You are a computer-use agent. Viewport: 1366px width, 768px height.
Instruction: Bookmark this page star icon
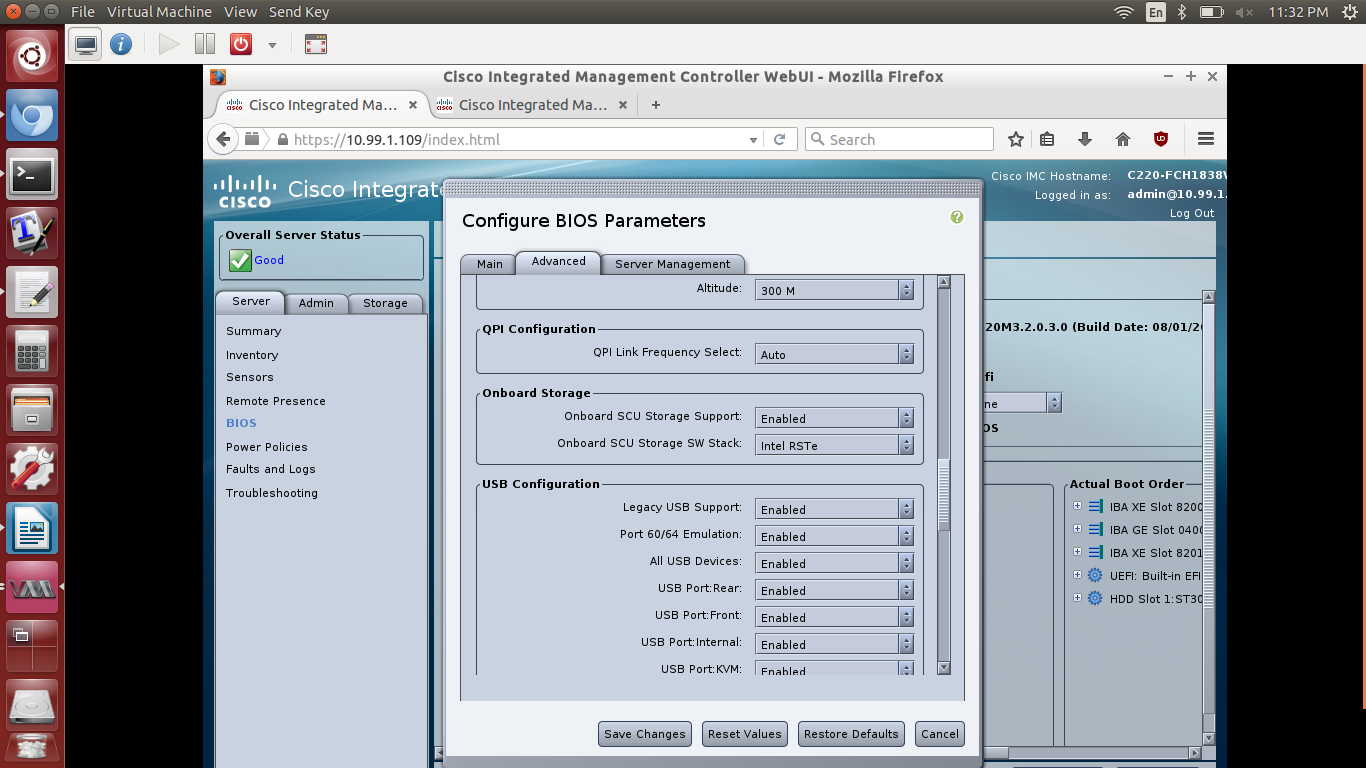click(x=1016, y=139)
